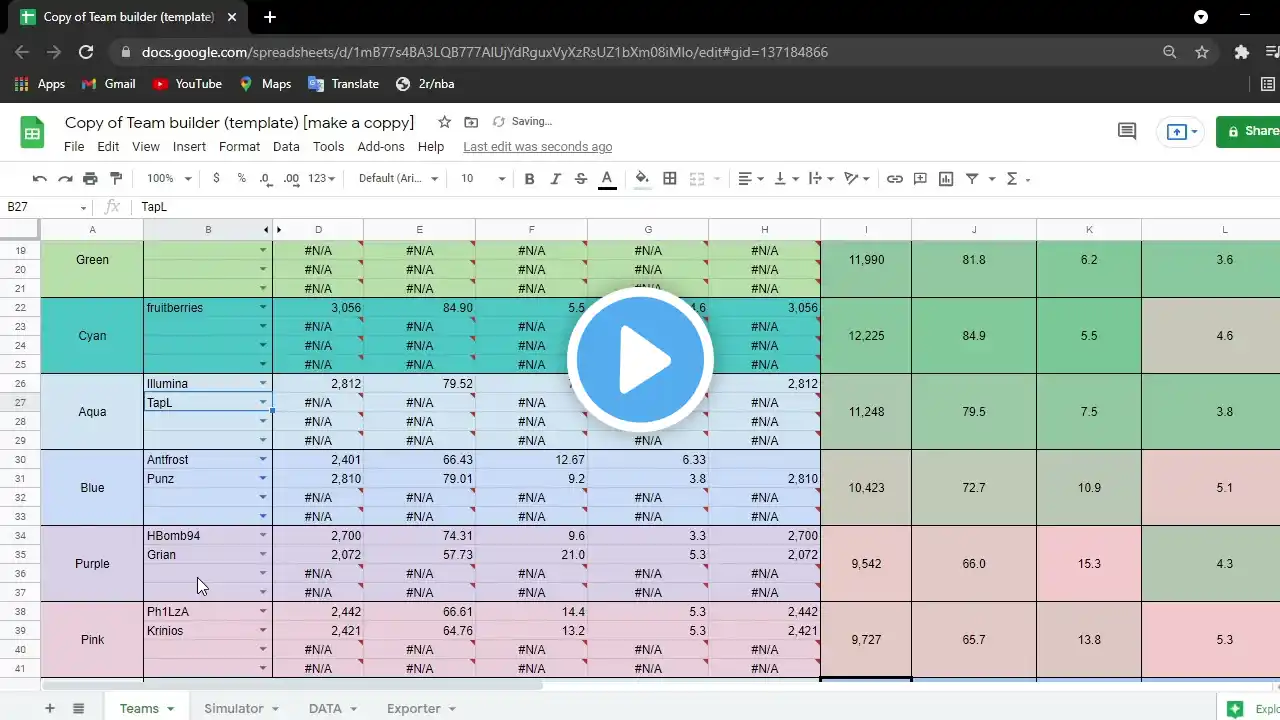Toggle italic formatting
This screenshot has width=1280, height=720.
point(555,179)
